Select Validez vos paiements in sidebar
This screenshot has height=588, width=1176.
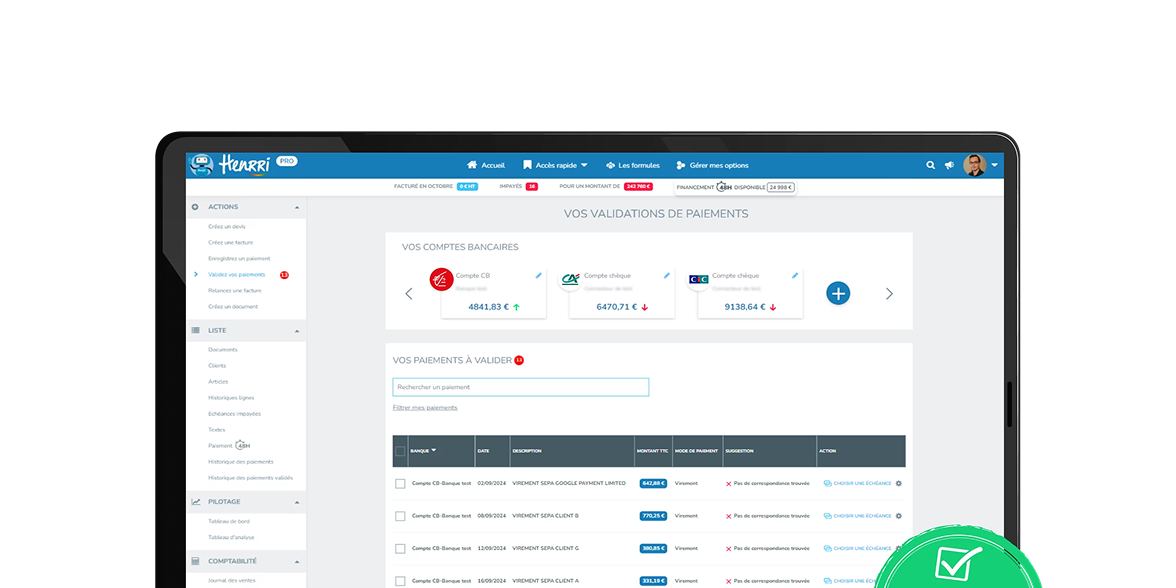(236, 274)
